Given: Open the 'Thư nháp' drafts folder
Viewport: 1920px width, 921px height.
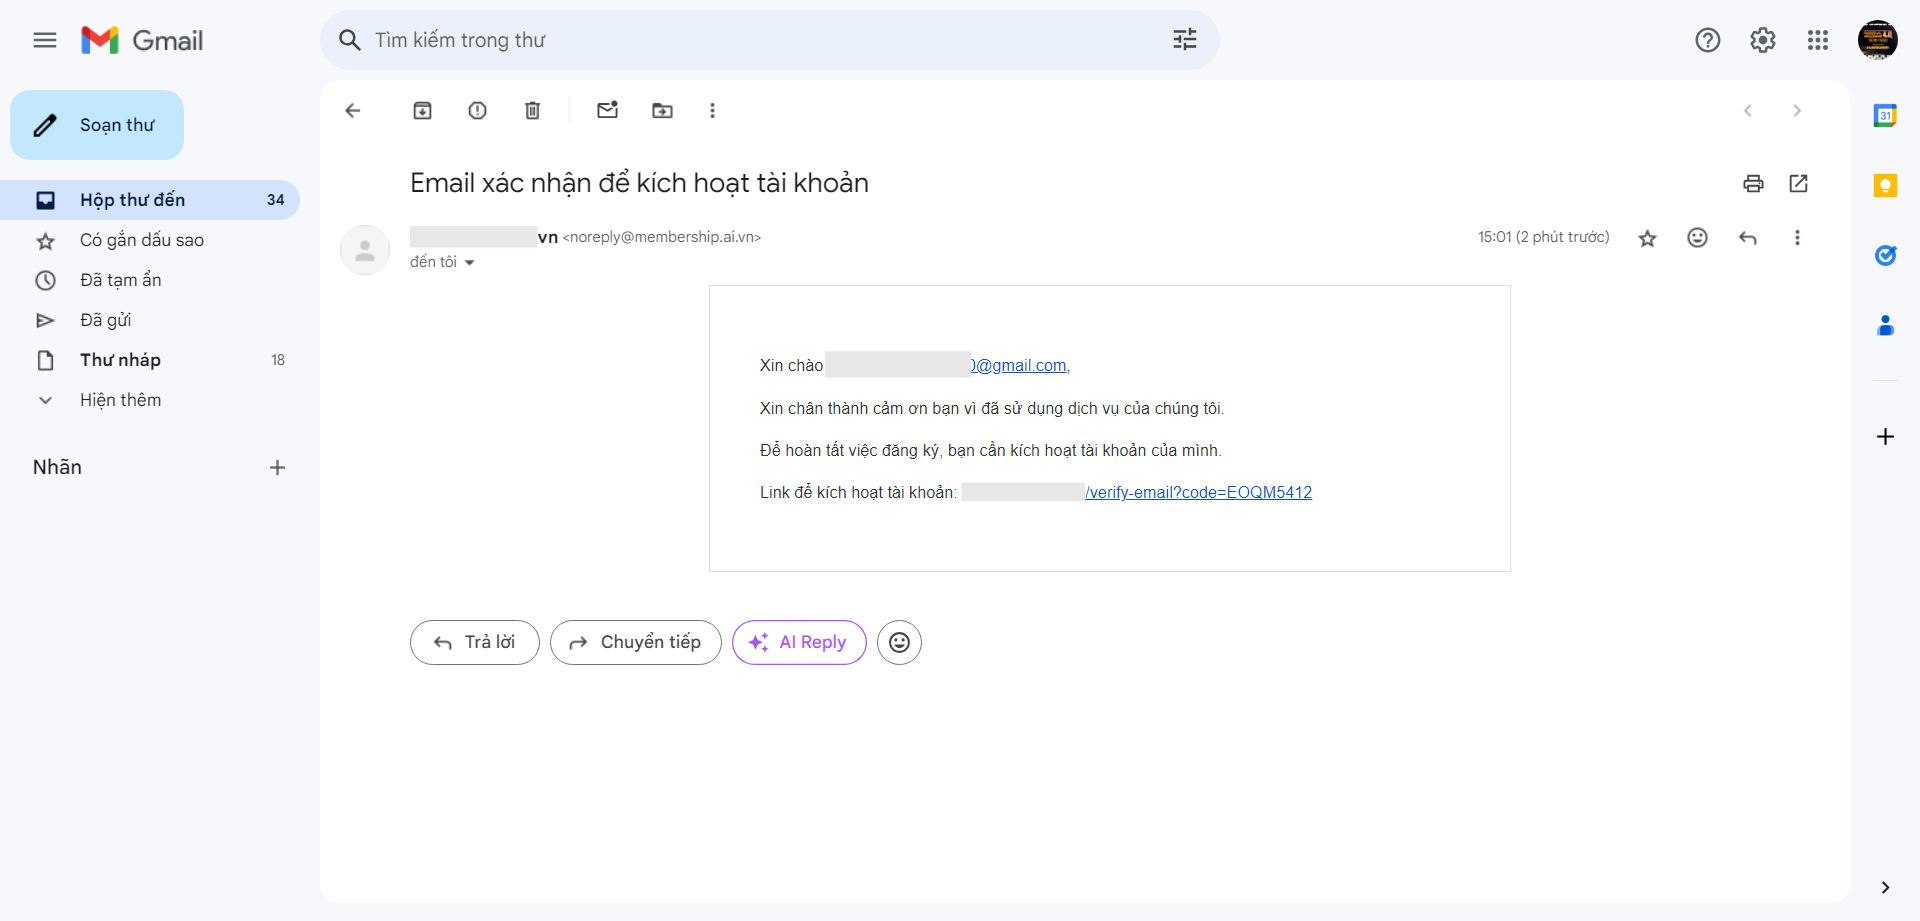Looking at the screenshot, I should click(x=120, y=360).
